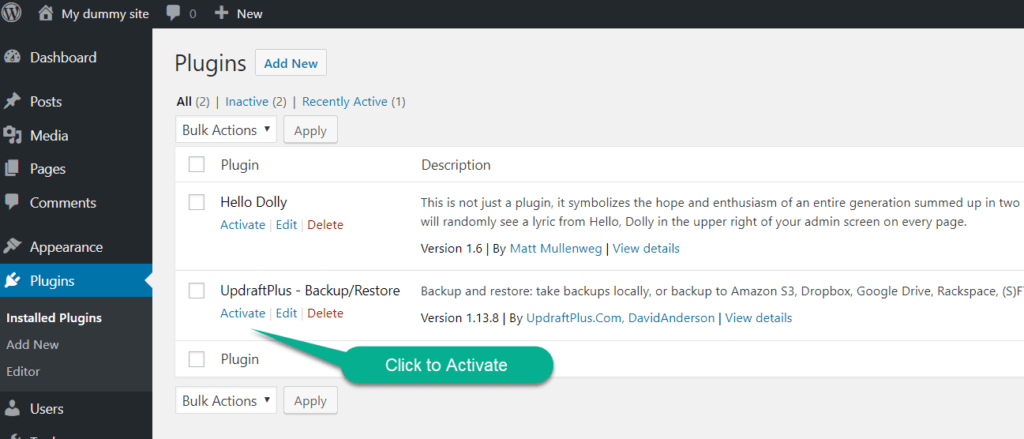
Task: Edit the Hello Dolly plugin
Action: click(286, 225)
